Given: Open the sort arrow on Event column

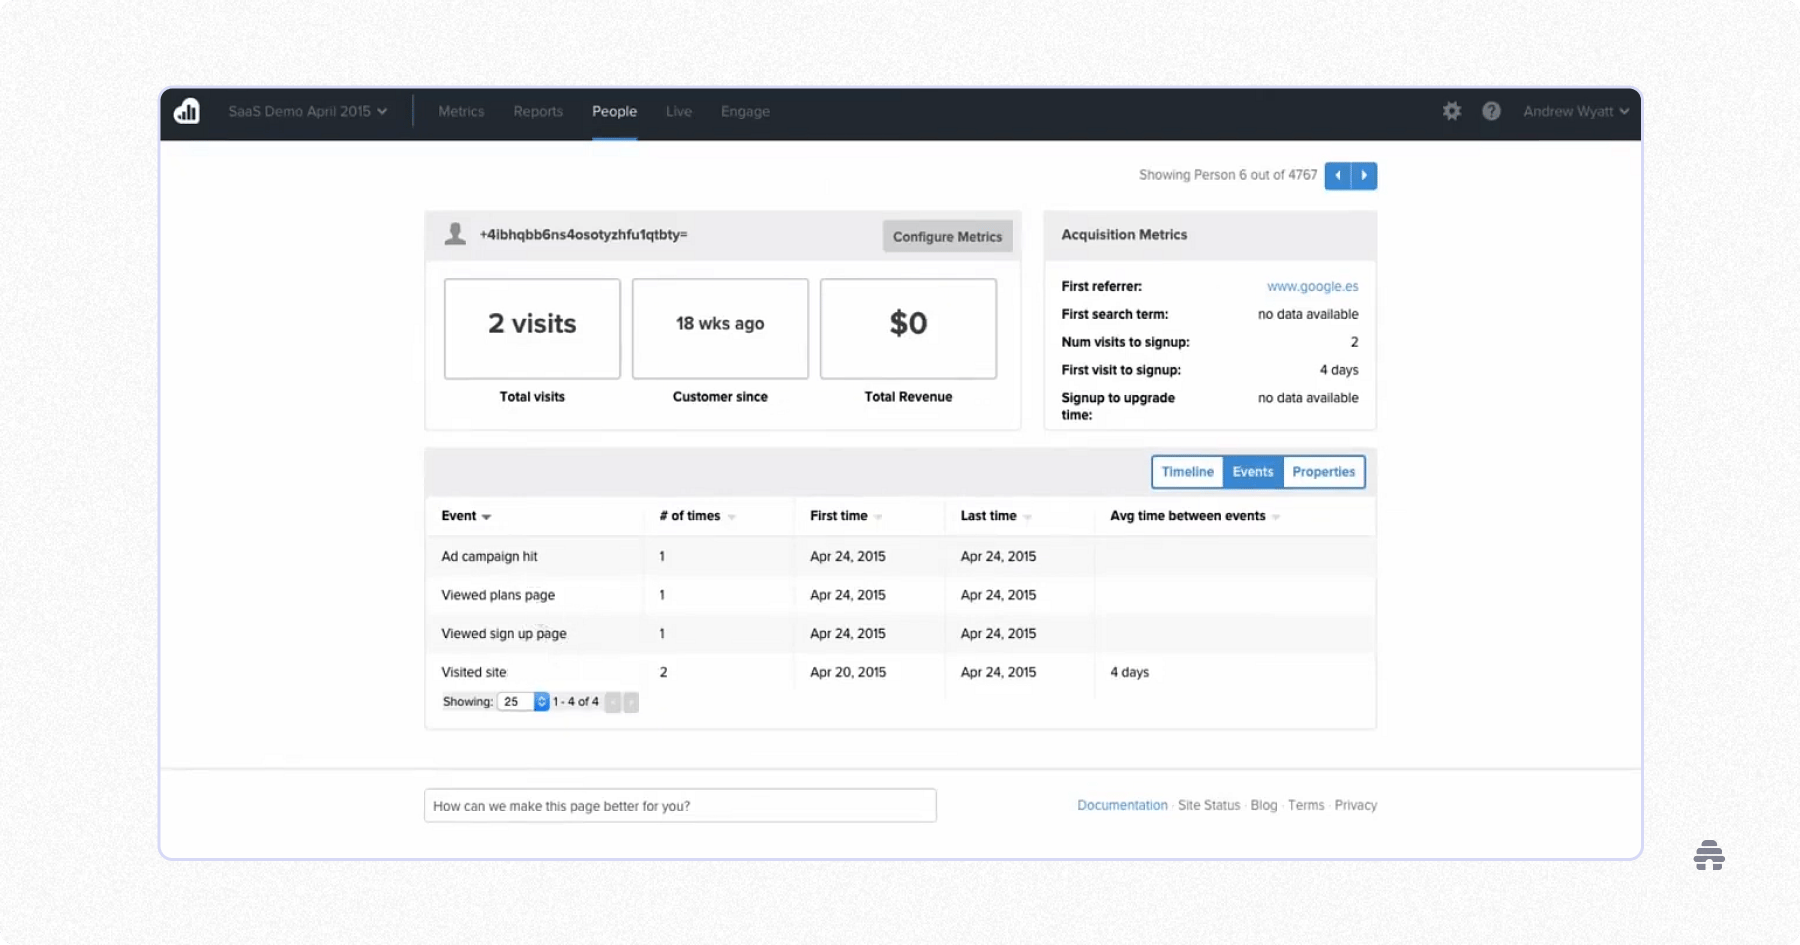Looking at the screenshot, I should [x=487, y=517].
